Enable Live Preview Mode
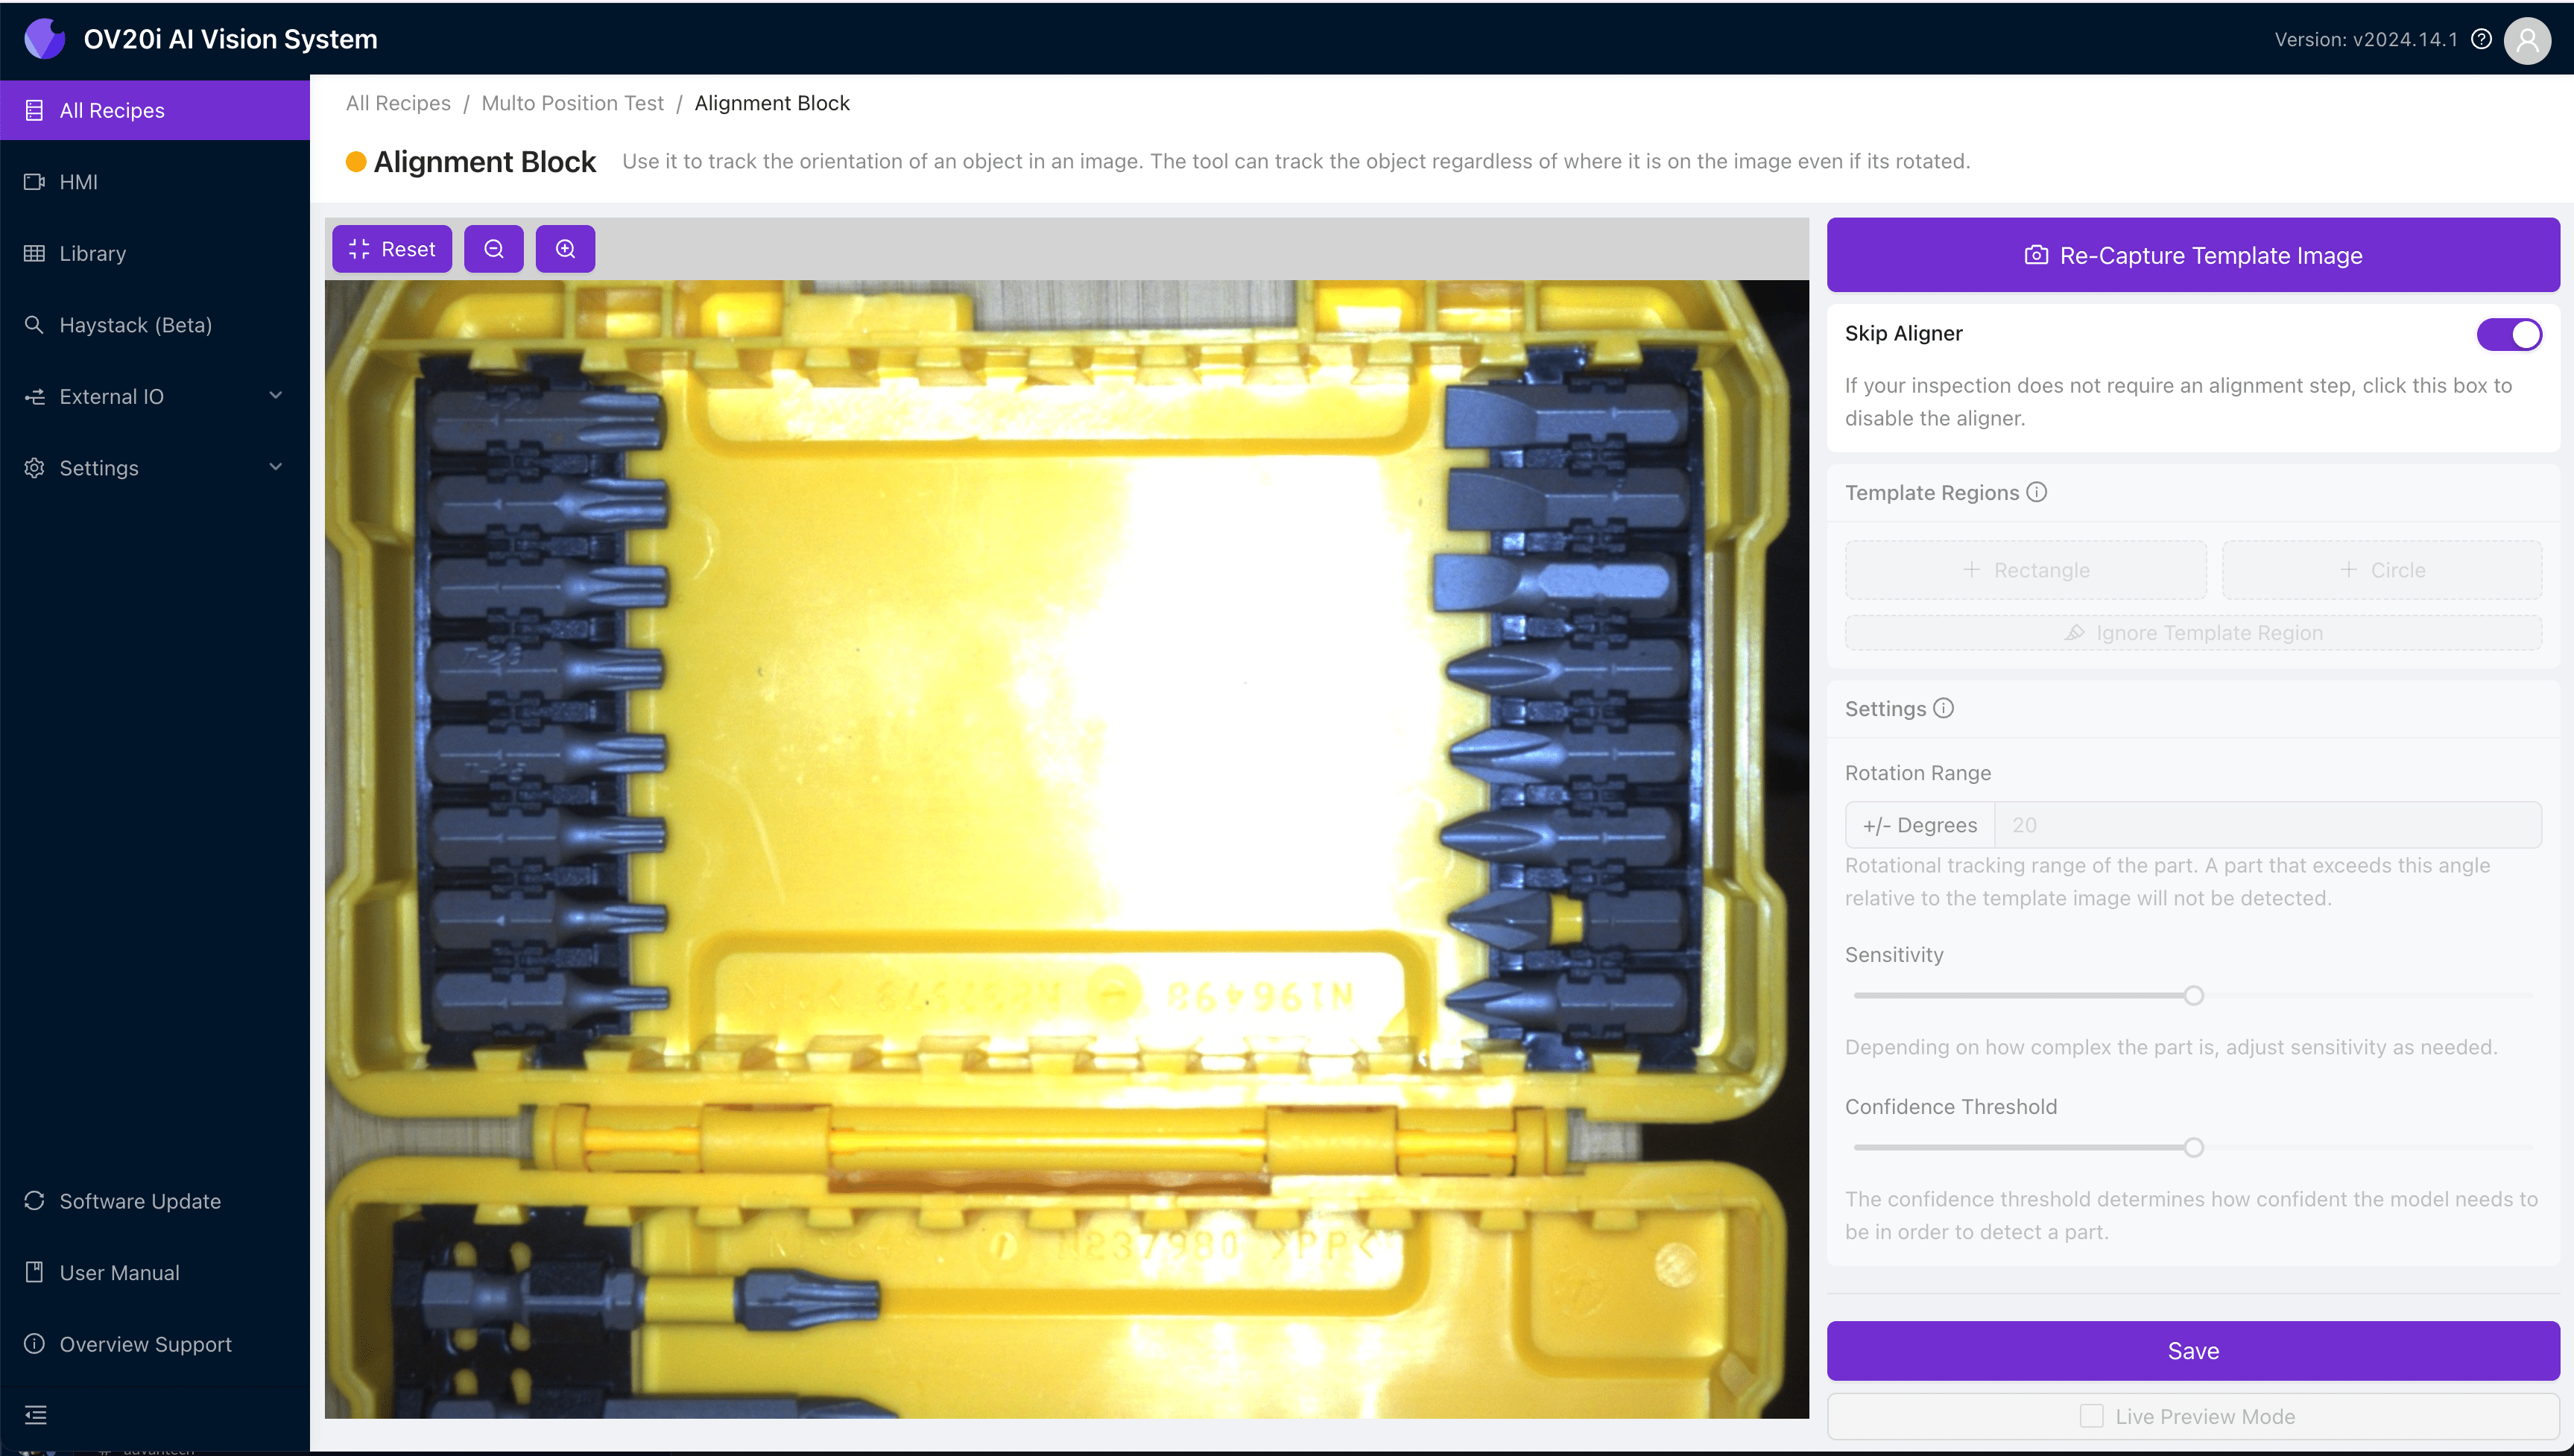 [x=2092, y=1415]
